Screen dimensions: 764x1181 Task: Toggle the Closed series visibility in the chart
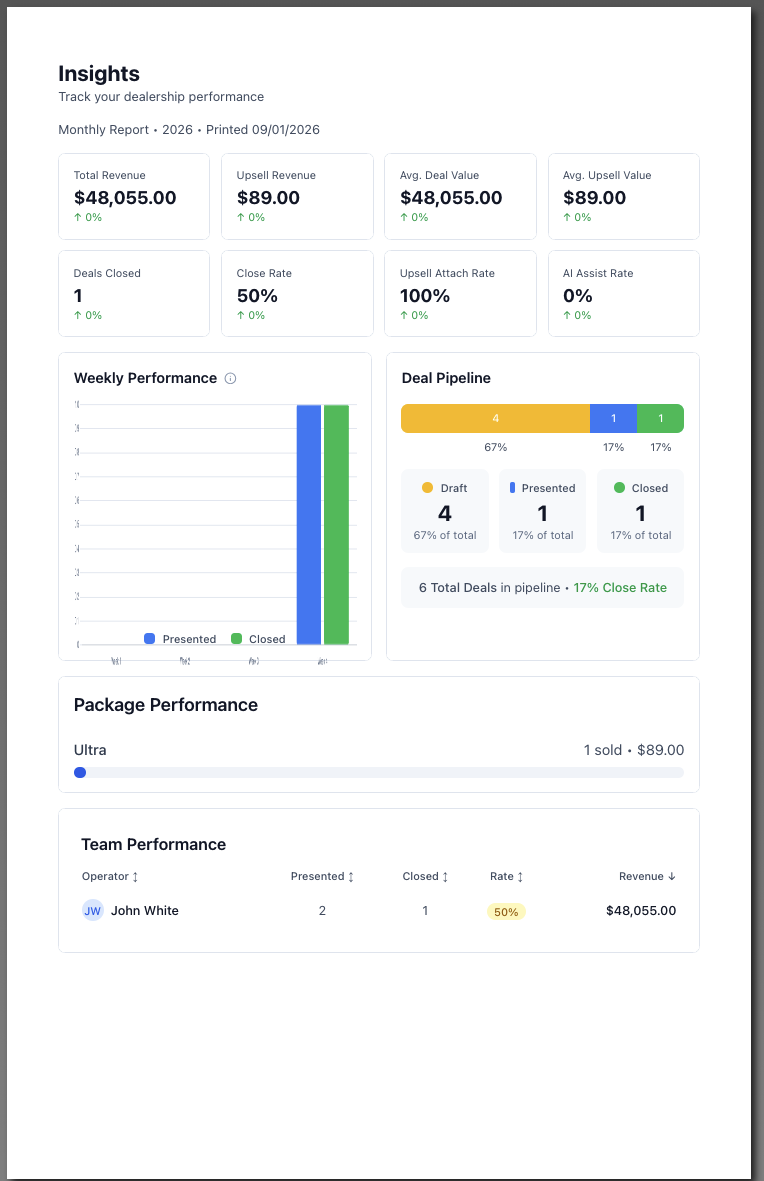[260, 638]
